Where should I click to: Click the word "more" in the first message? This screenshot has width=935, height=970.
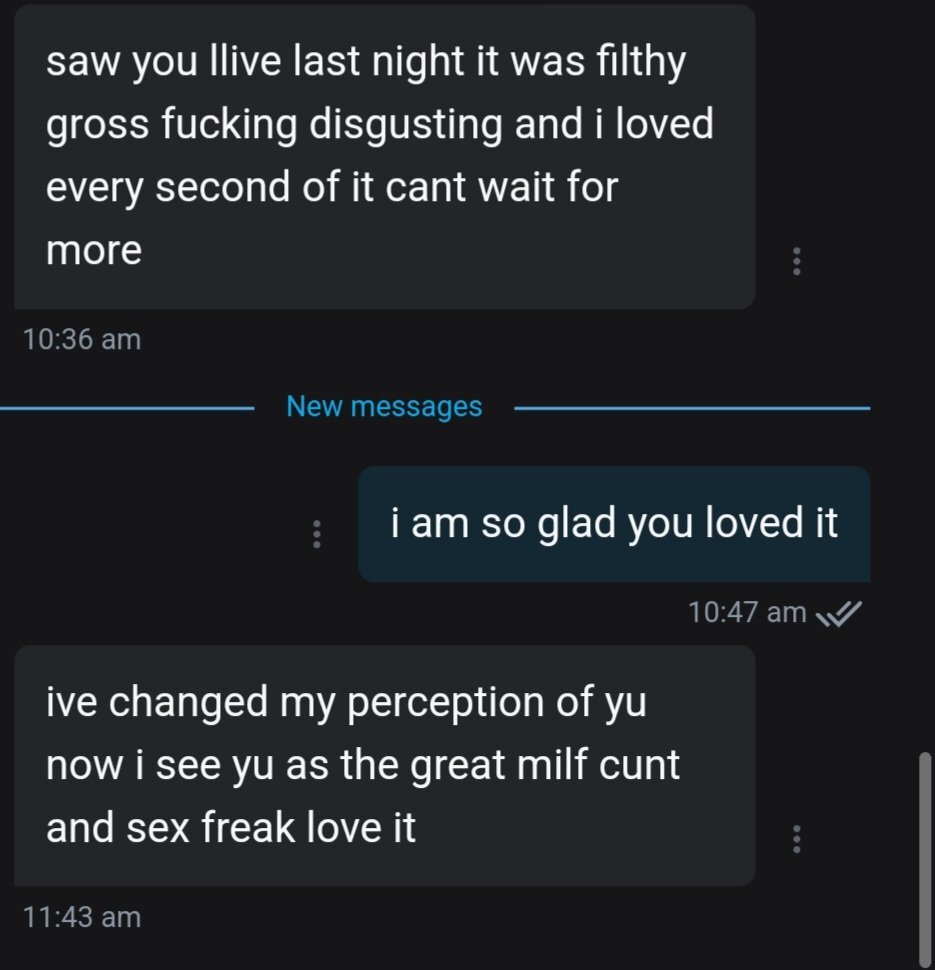pyautogui.click(x=94, y=249)
